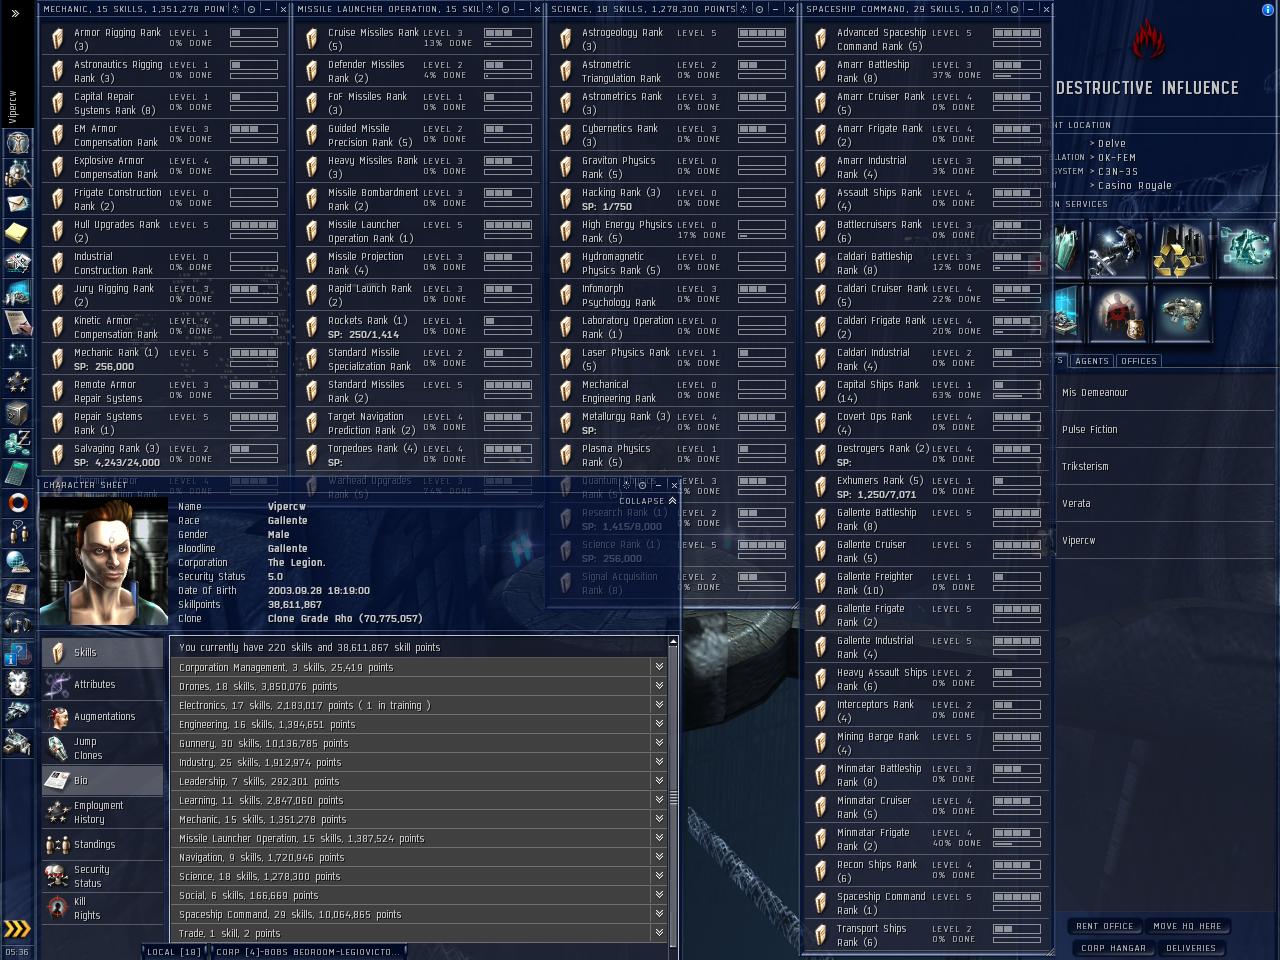Click the circle icon in Science window header
1280x960 pixels.
(x=760, y=9)
